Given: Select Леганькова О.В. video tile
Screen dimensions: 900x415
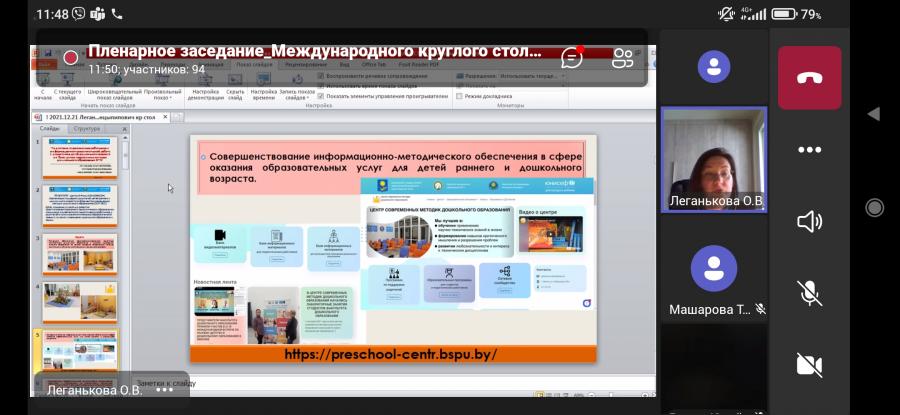Looking at the screenshot, I should pos(713,160).
